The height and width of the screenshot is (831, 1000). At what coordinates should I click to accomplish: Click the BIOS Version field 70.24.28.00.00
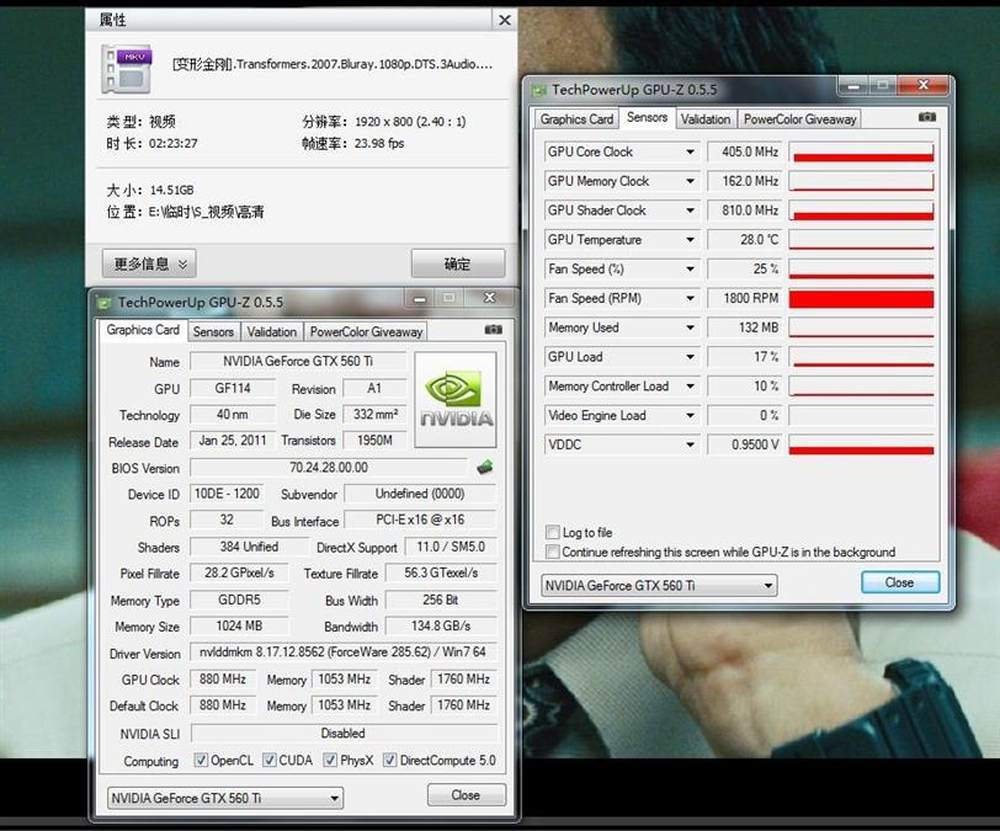329,467
